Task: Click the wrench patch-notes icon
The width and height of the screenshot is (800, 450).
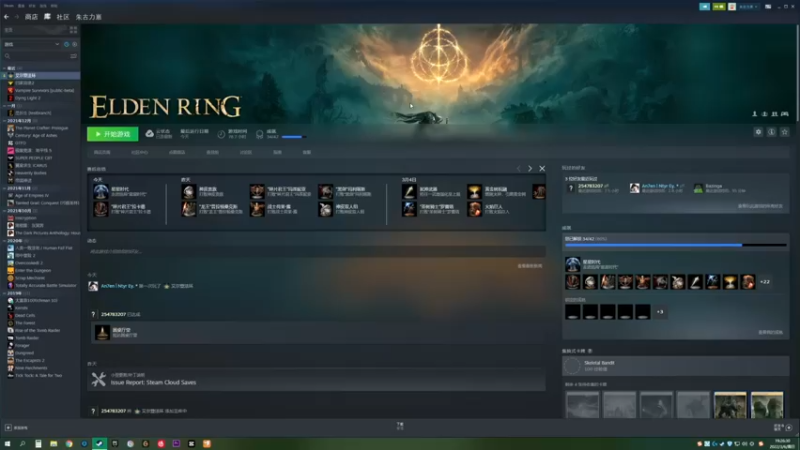Action: click(98, 379)
